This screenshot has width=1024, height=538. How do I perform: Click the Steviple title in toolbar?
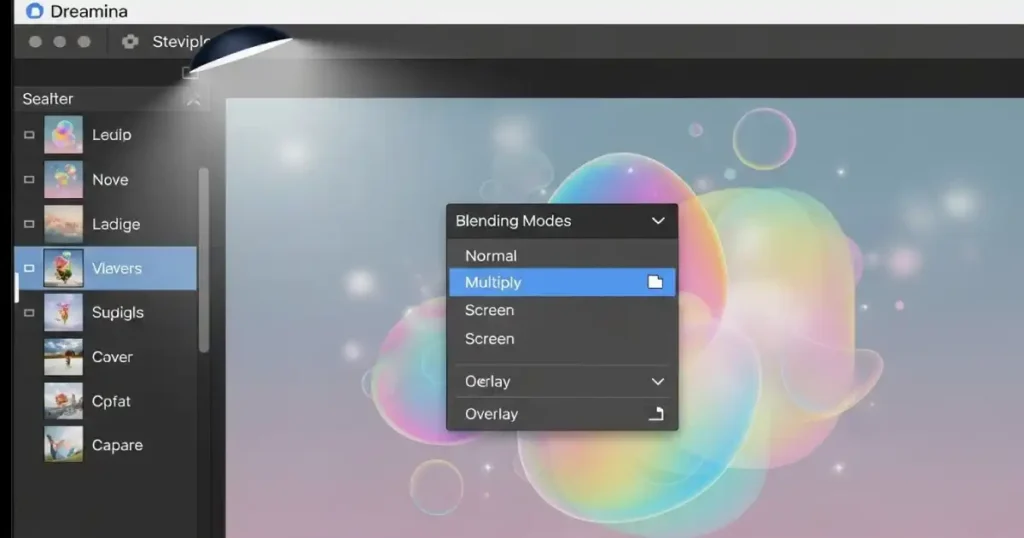(x=180, y=42)
